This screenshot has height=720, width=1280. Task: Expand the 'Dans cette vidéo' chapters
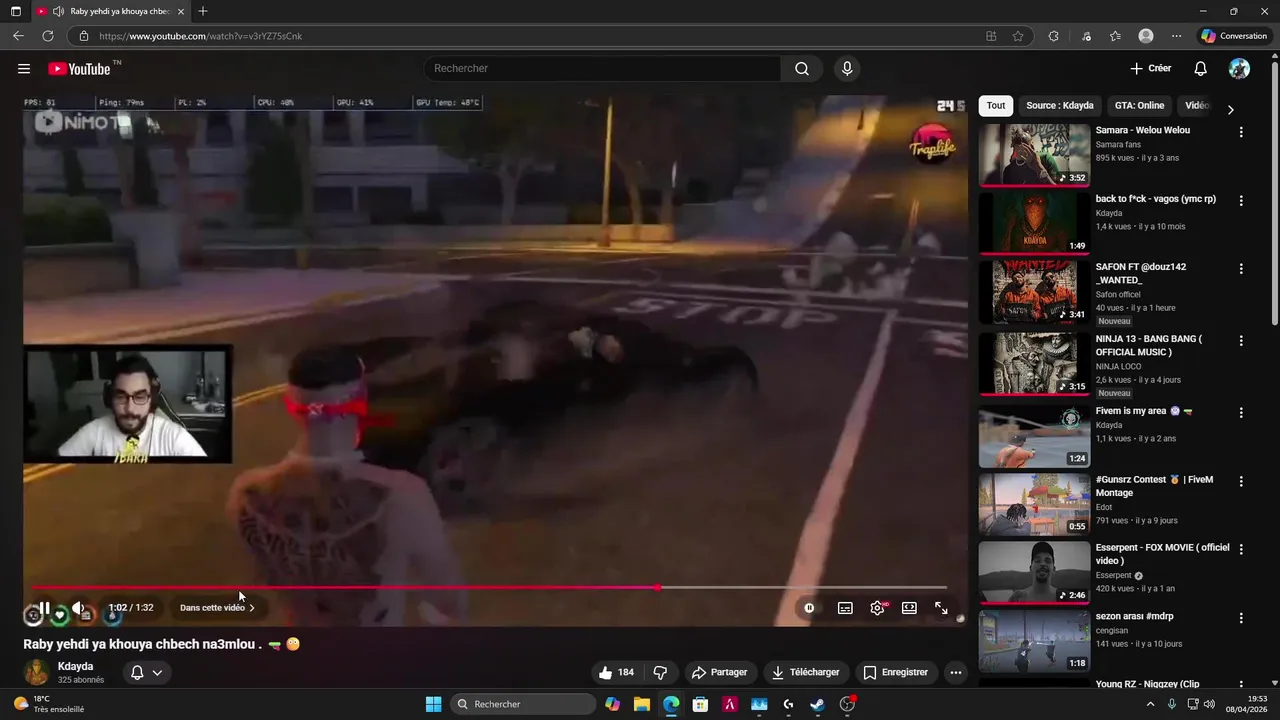pyautogui.click(x=217, y=607)
